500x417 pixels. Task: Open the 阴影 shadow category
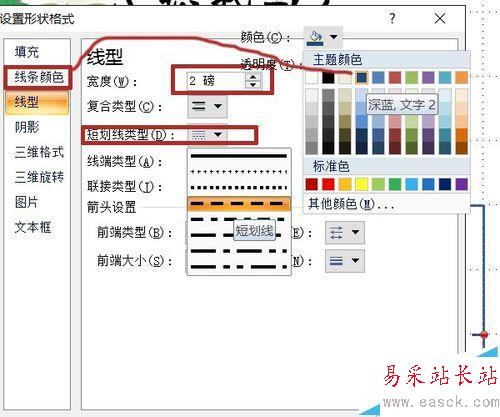pyautogui.click(x=27, y=127)
